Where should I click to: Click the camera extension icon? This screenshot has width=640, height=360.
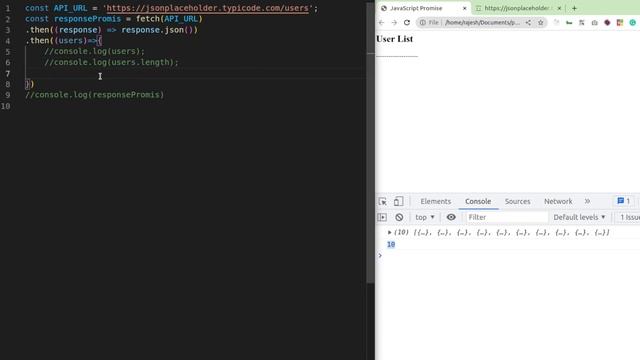pos(595,23)
